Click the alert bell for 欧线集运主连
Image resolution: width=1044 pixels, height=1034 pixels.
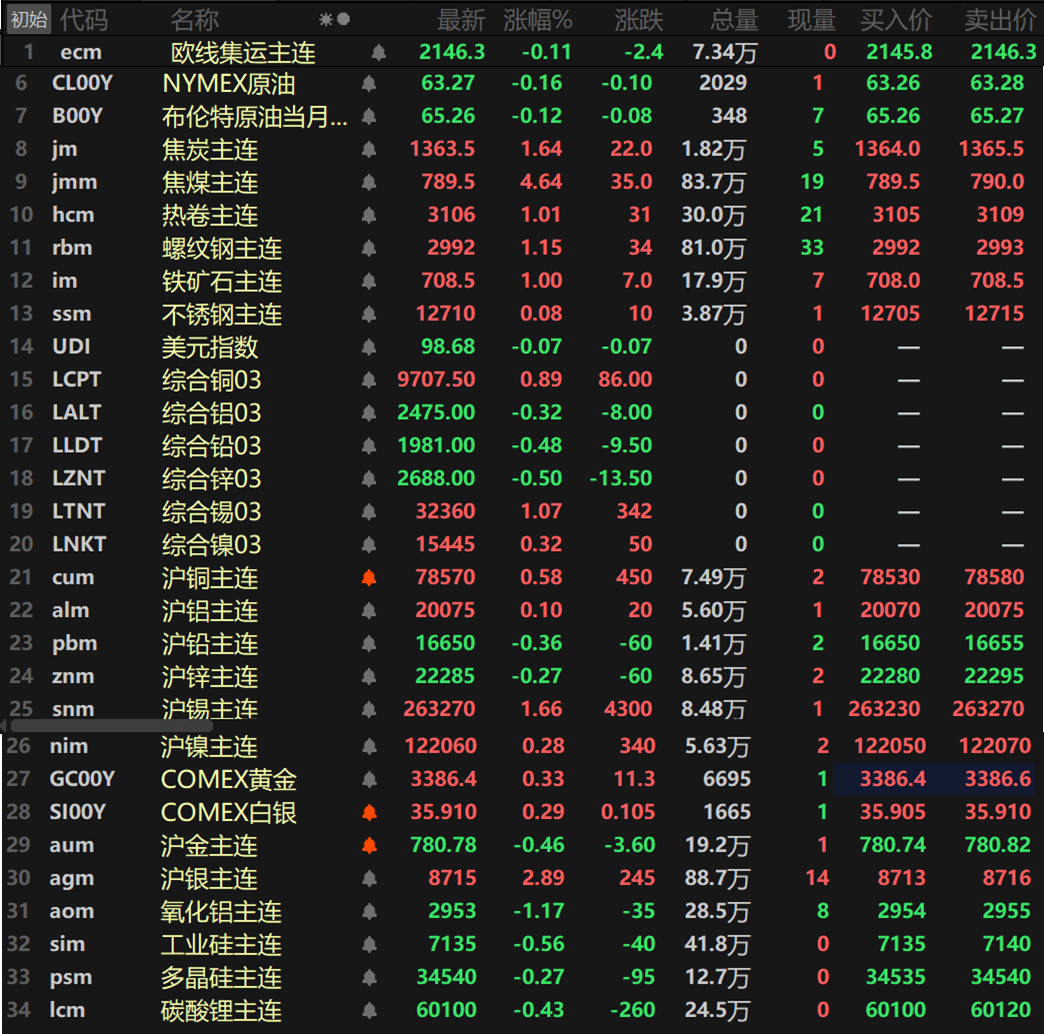[378, 53]
